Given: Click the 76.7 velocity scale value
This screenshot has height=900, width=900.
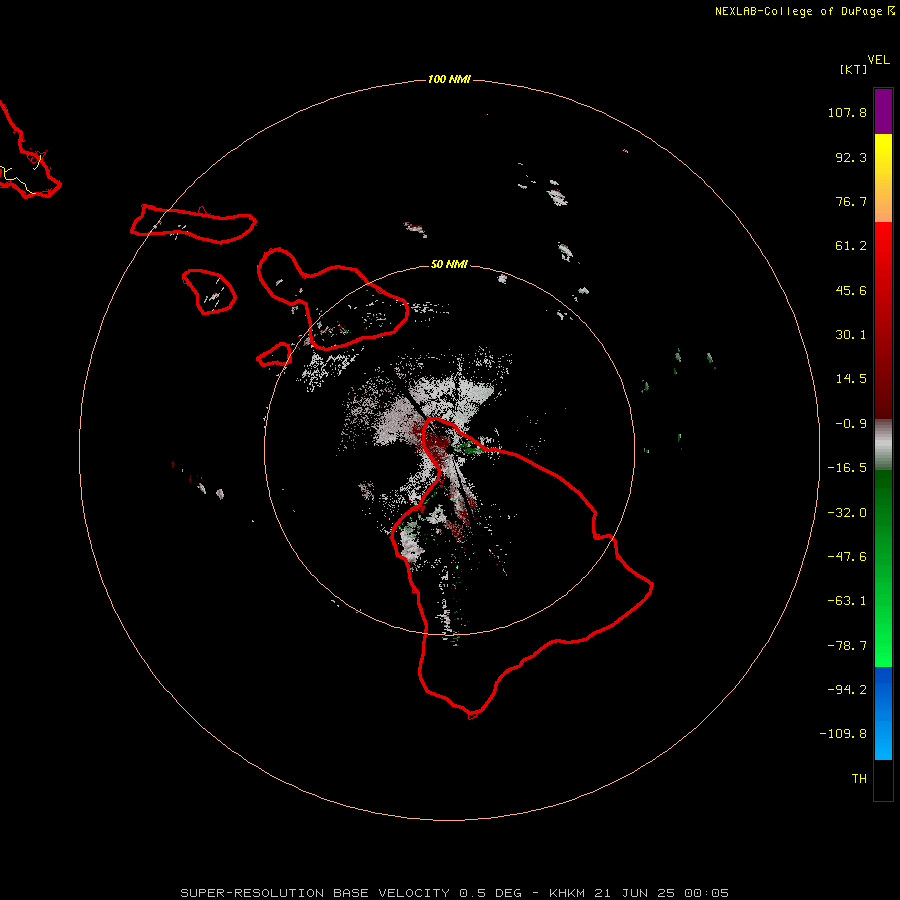Looking at the screenshot, I should pos(851,201).
